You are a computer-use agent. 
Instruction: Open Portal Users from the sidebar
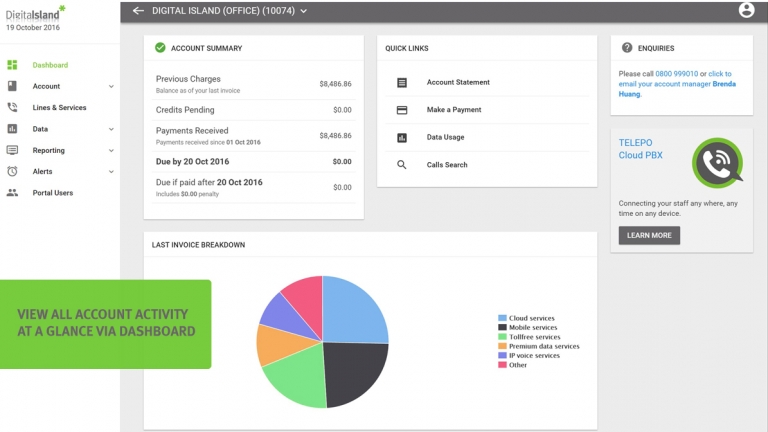(52, 192)
